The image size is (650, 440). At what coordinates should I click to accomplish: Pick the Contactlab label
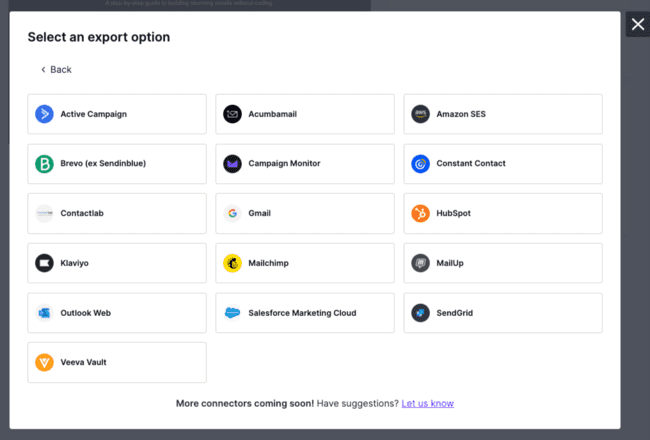[82, 213]
